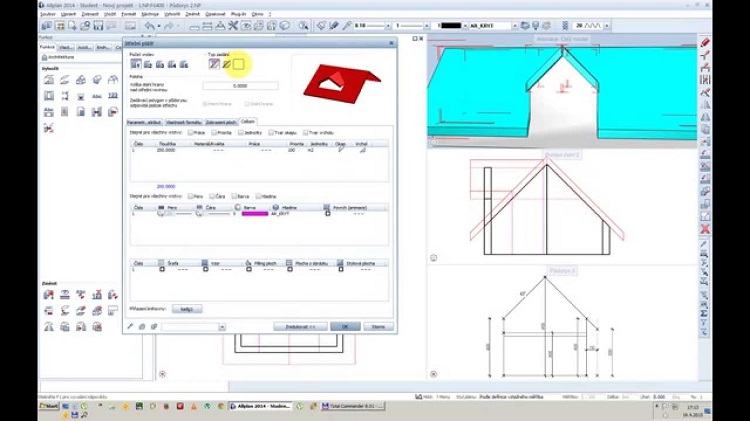This screenshot has width=750, height=421.
Task: Open the favorites dropdown in dialog footer
Action: tap(222, 327)
